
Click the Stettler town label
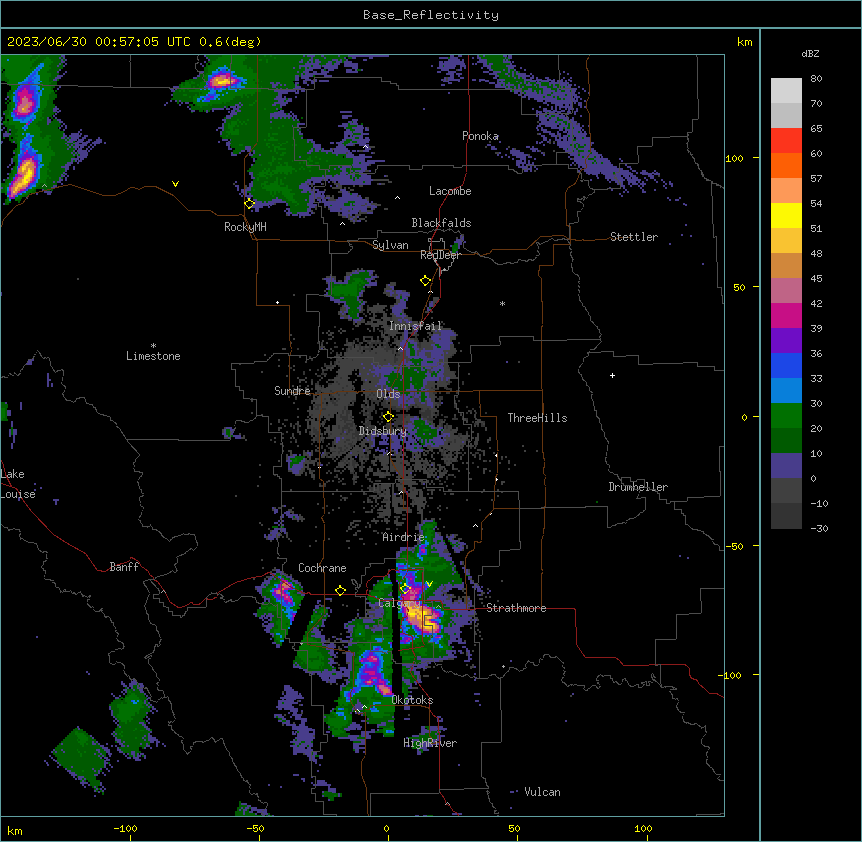pos(633,237)
